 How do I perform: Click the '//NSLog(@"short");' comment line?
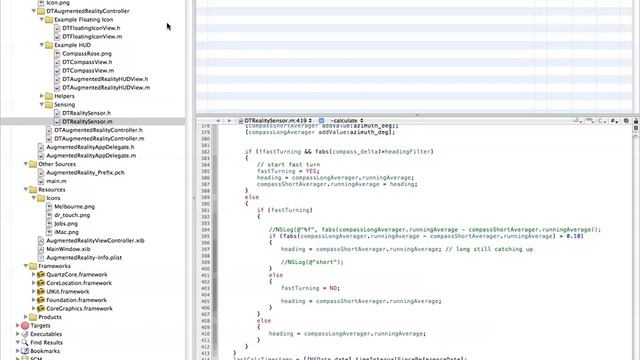[x=312, y=262]
